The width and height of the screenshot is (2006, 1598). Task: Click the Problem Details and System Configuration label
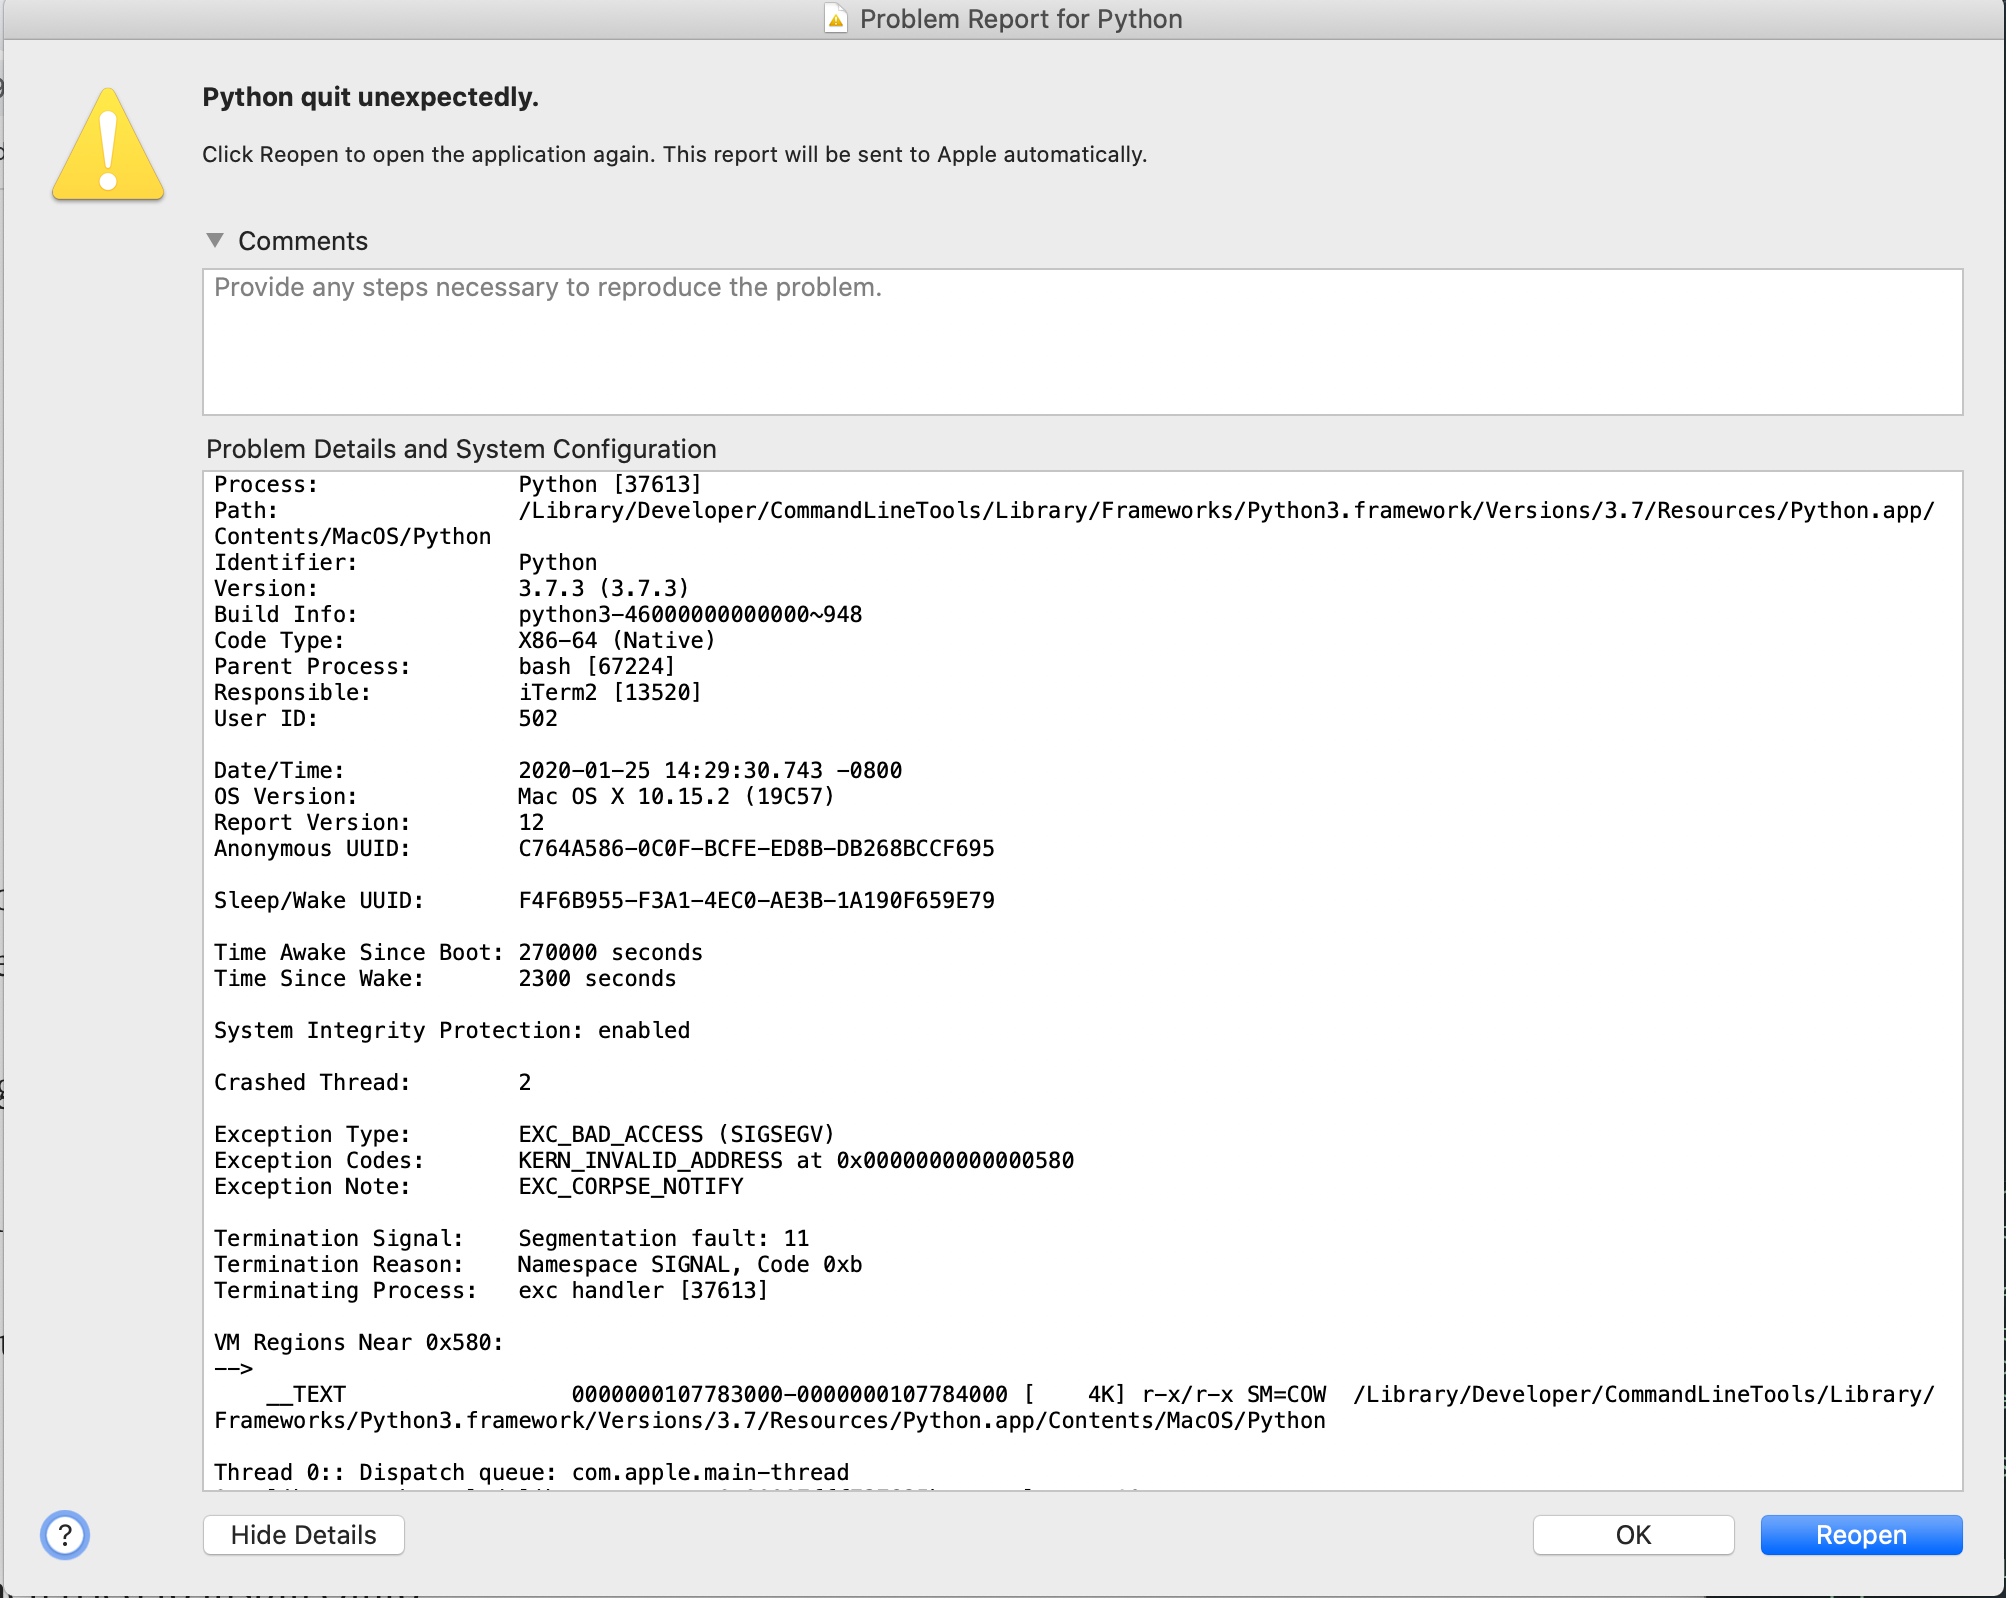pos(461,449)
